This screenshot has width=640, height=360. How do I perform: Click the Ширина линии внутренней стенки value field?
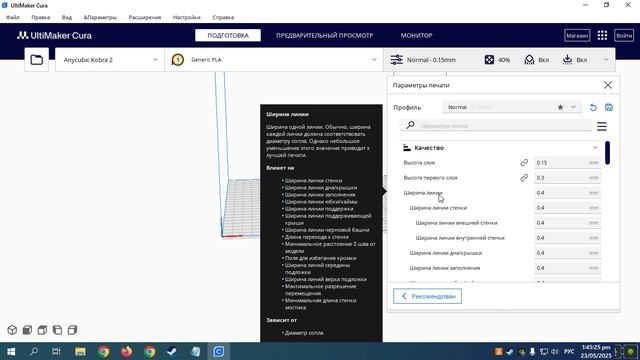pyautogui.click(x=567, y=238)
